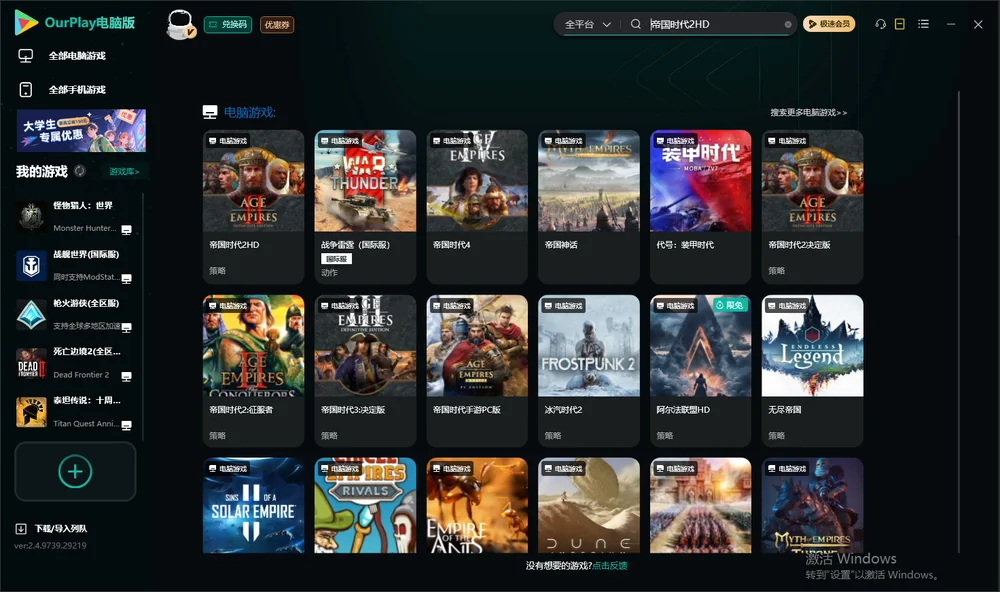Click the Dead Frontier II game icon
Image resolution: width=1000 pixels, height=592 pixels.
(31, 364)
